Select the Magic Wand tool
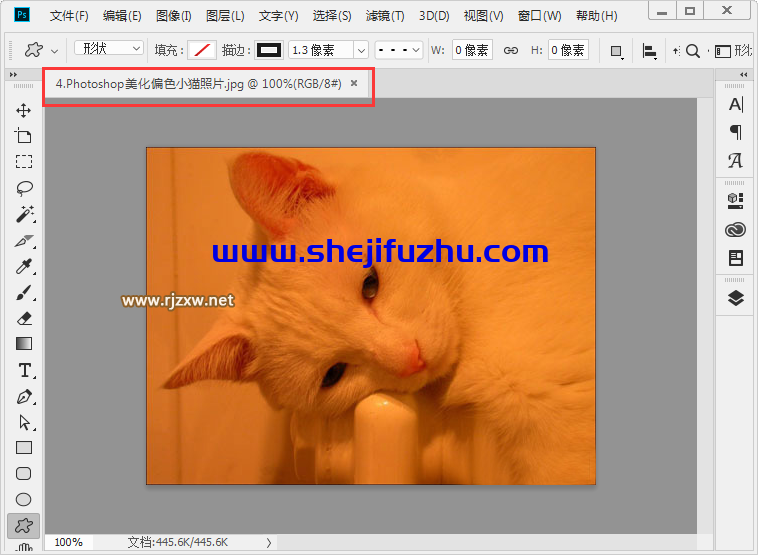Screen dimensions: 758x555 (24, 214)
